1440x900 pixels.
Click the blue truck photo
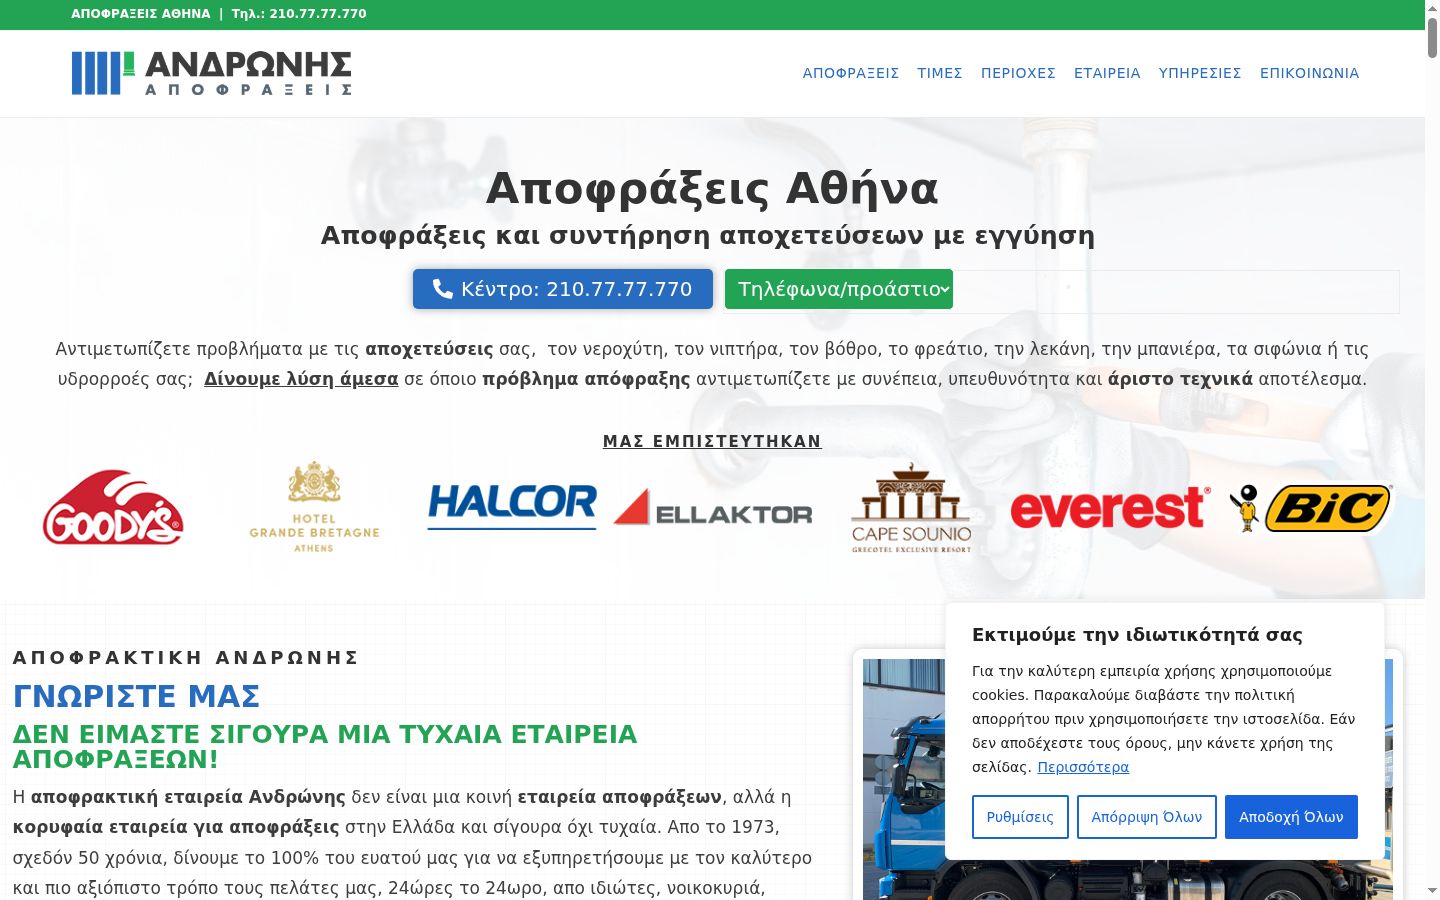(1128, 779)
